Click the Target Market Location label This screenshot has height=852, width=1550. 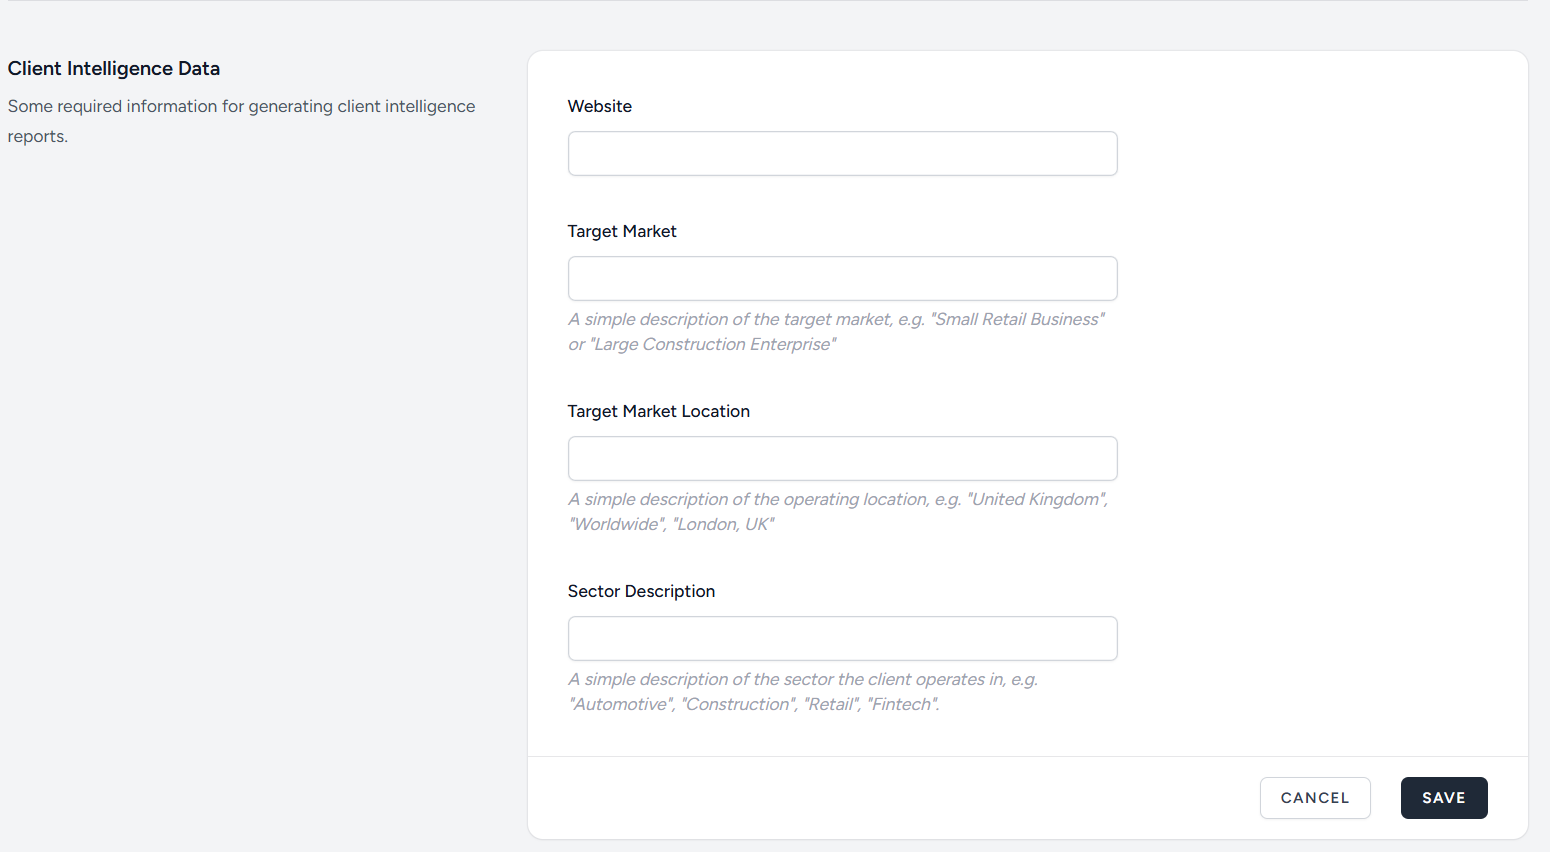(658, 411)
